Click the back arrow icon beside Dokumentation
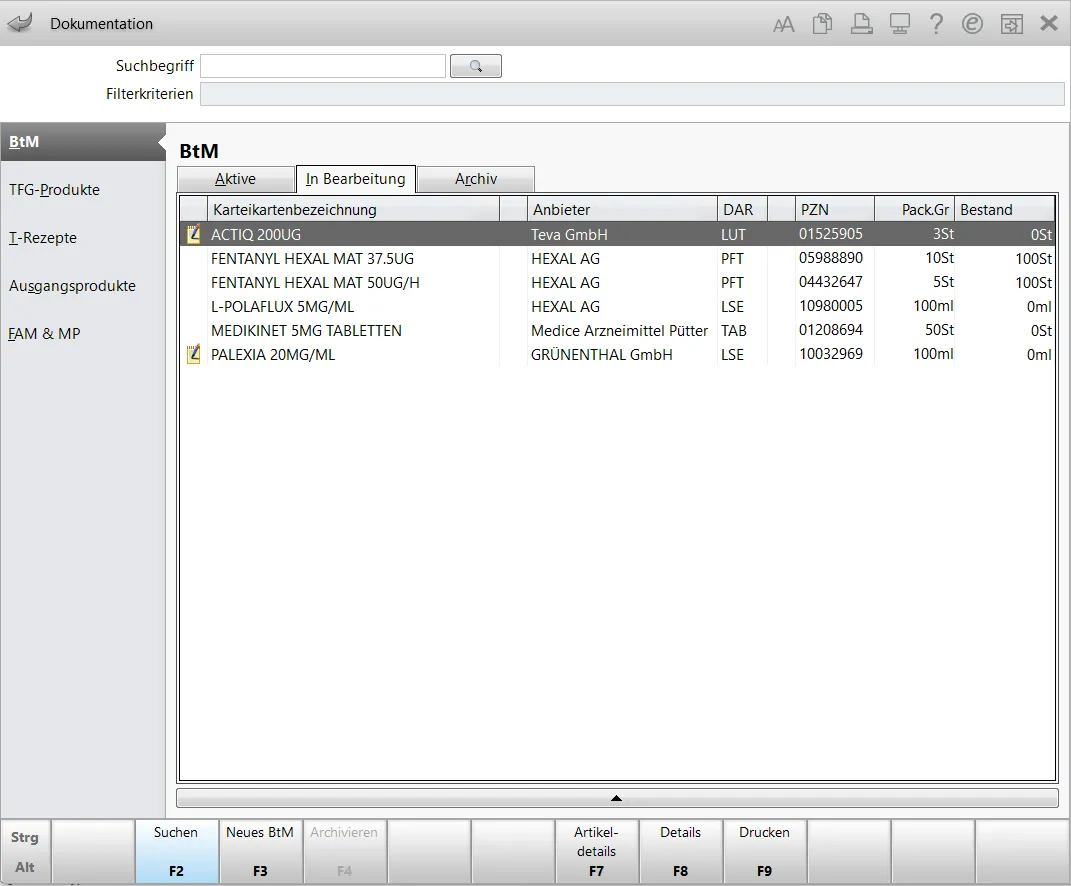1071x886 pixels. [20, 23]
